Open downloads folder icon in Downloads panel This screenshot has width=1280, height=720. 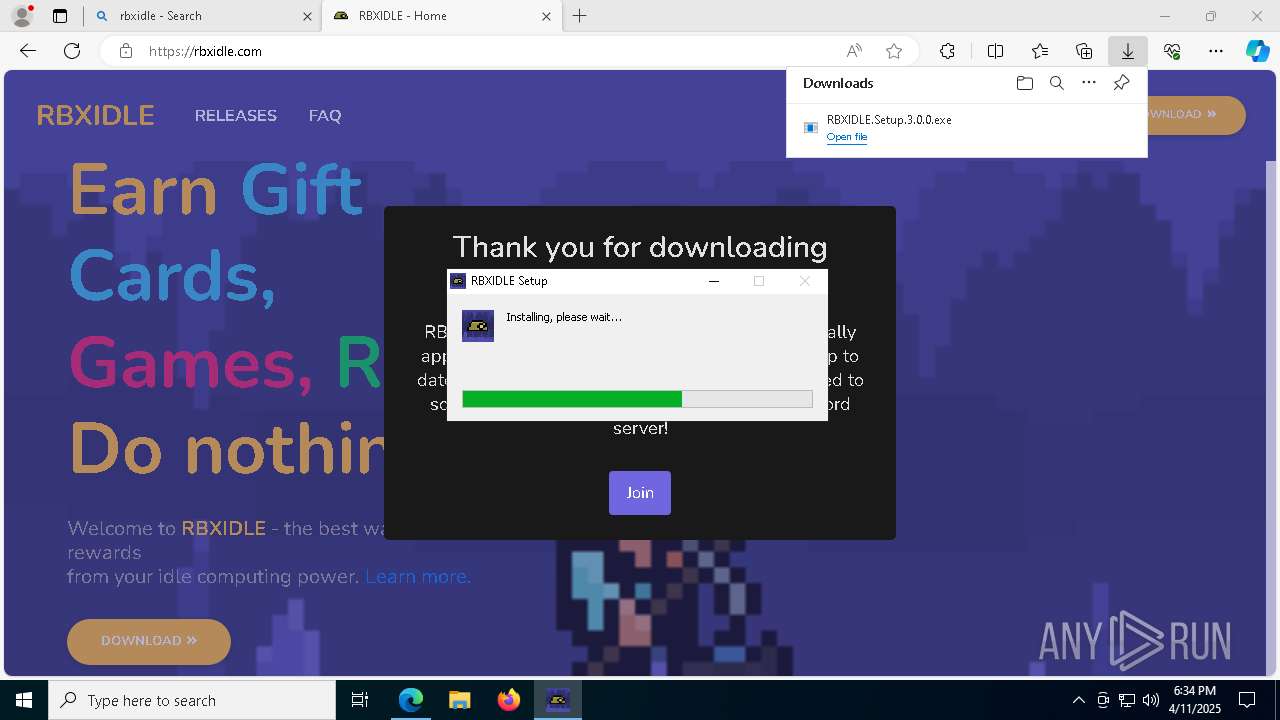tap(1024, 83)
